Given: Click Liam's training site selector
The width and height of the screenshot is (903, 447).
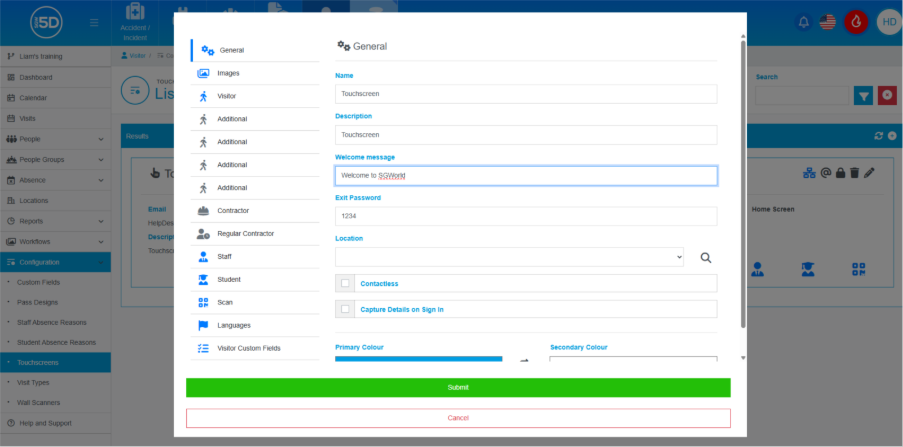Looking at the screenshot, I should click(55, 56).
